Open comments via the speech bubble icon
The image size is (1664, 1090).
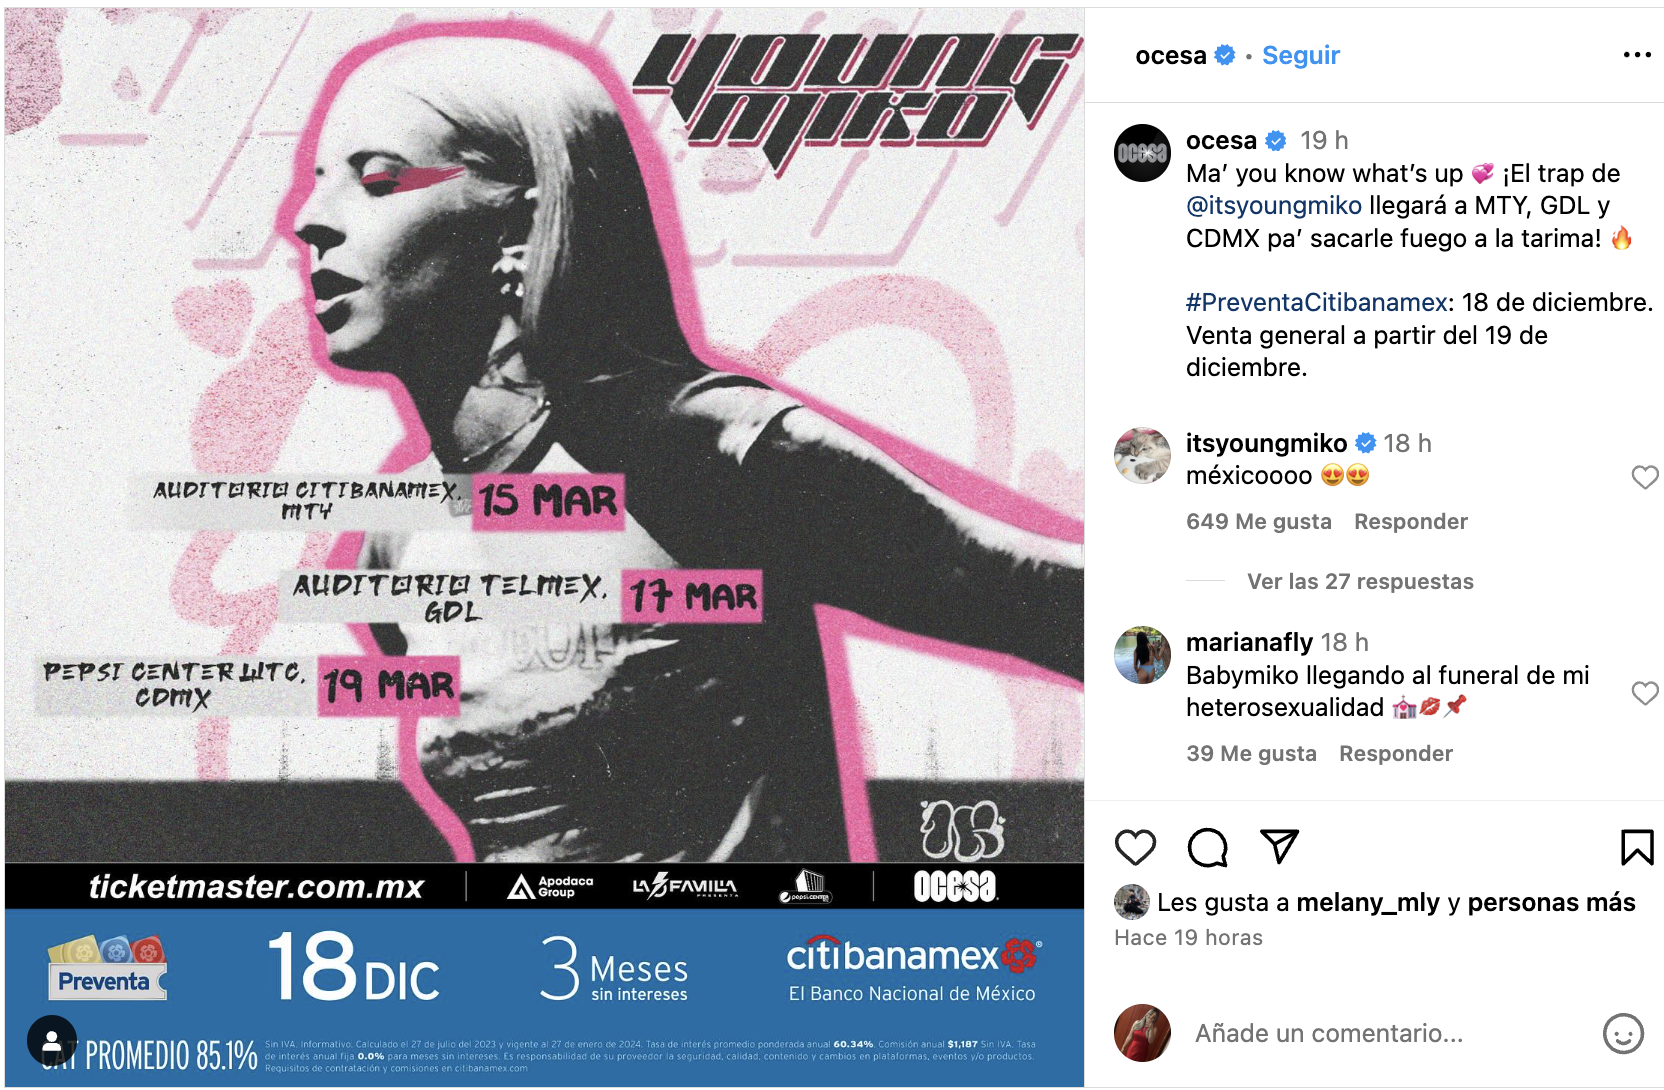(x=1207, y=848)
